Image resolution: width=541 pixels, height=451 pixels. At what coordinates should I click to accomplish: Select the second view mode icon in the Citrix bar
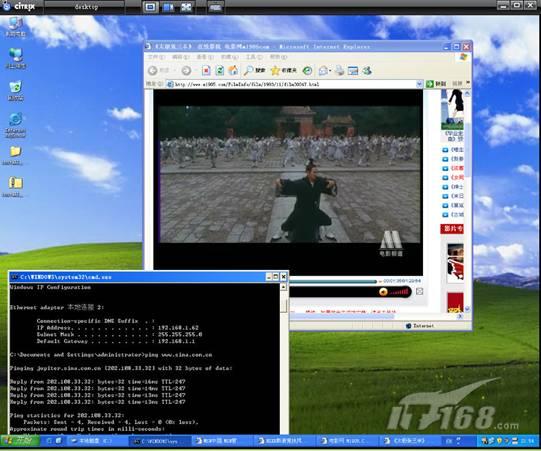(168, 7)
